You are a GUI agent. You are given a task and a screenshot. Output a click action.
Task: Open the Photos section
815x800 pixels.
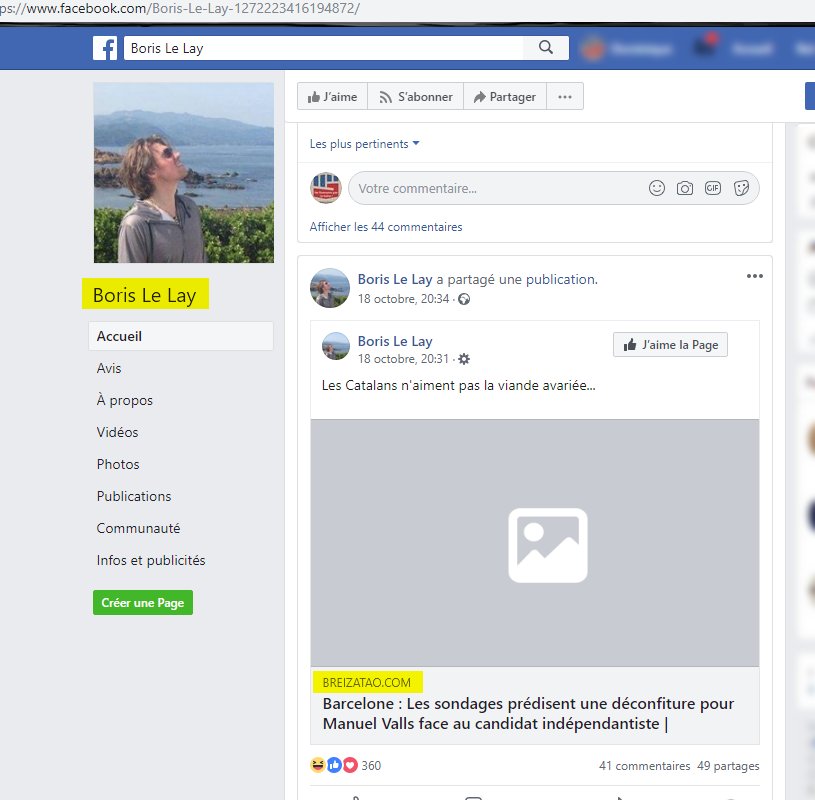point(118,464)
